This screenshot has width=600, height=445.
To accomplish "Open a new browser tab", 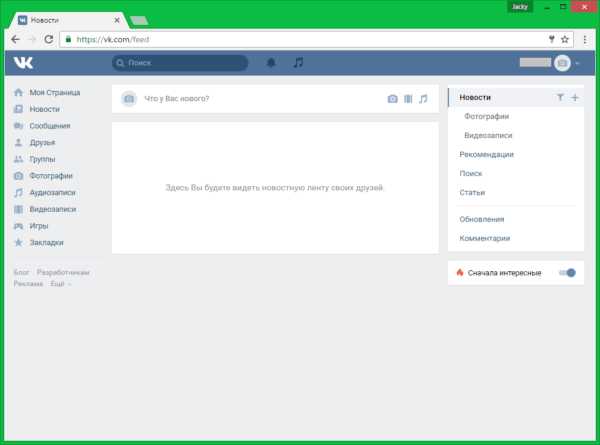I will pos(139,20).
